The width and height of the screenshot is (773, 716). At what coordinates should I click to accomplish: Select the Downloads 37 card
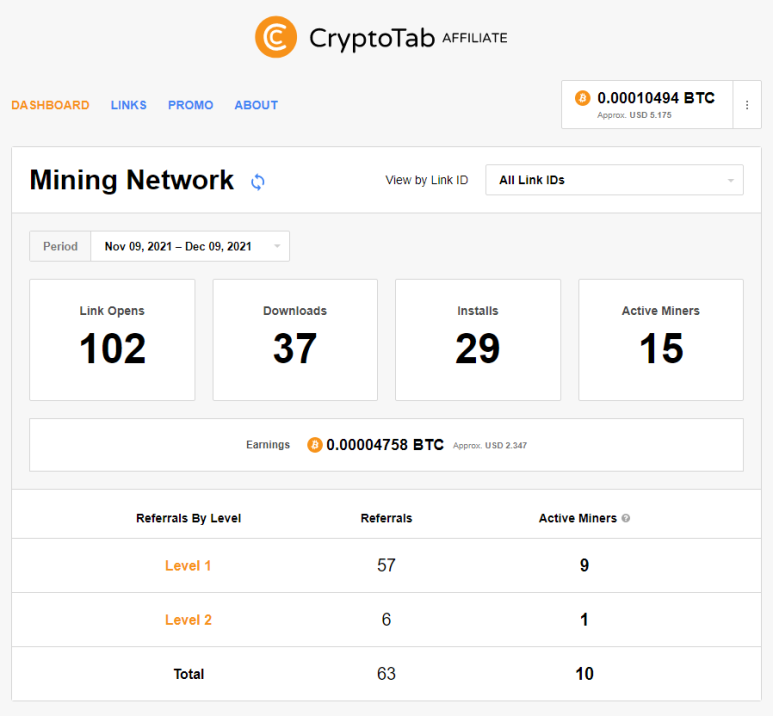[x=295, y=340]
